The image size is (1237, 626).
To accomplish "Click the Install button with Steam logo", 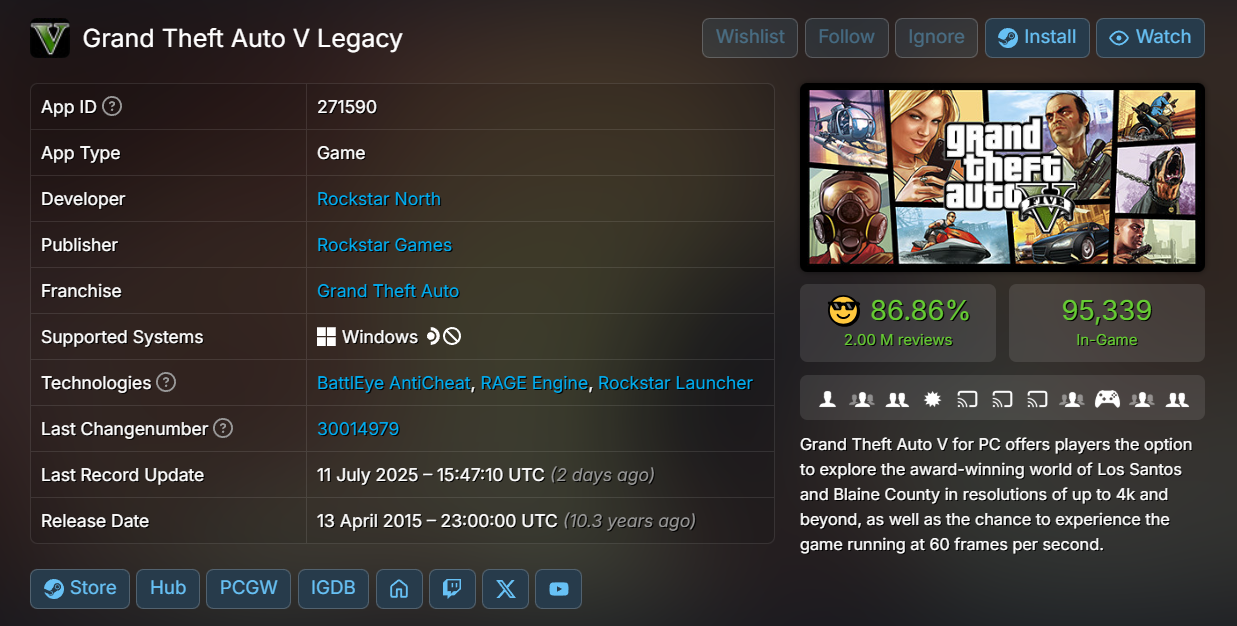I will point(1037,38).
